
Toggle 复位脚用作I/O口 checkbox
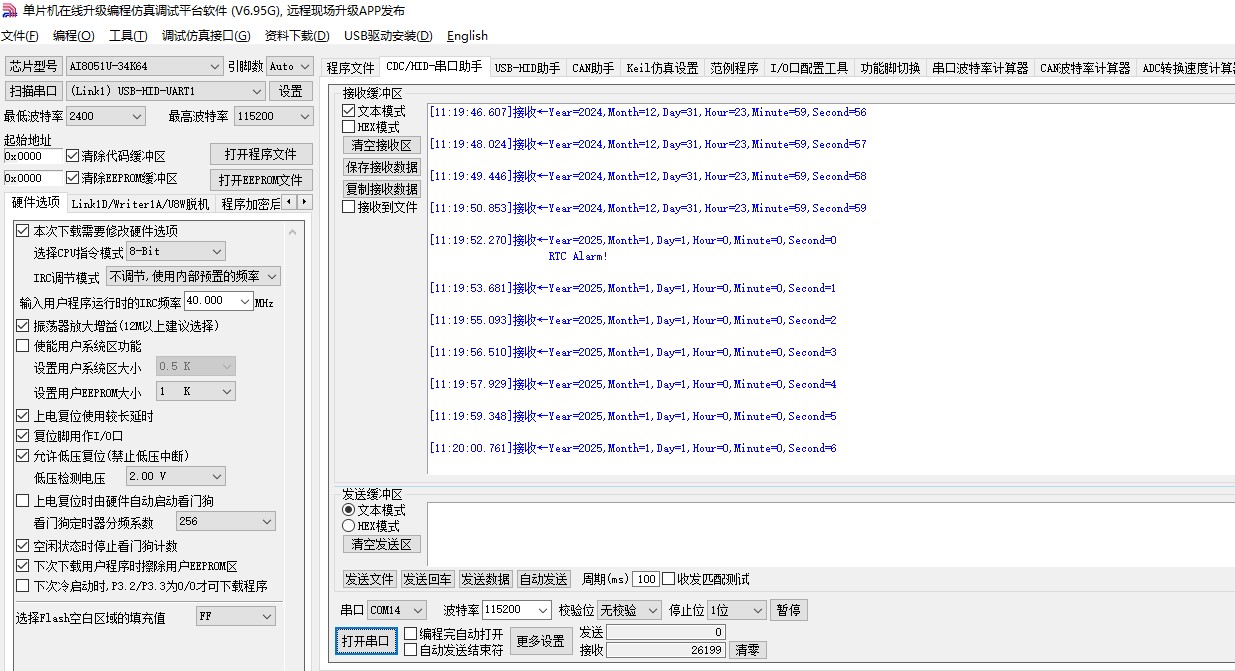click(x=23, y=436)
